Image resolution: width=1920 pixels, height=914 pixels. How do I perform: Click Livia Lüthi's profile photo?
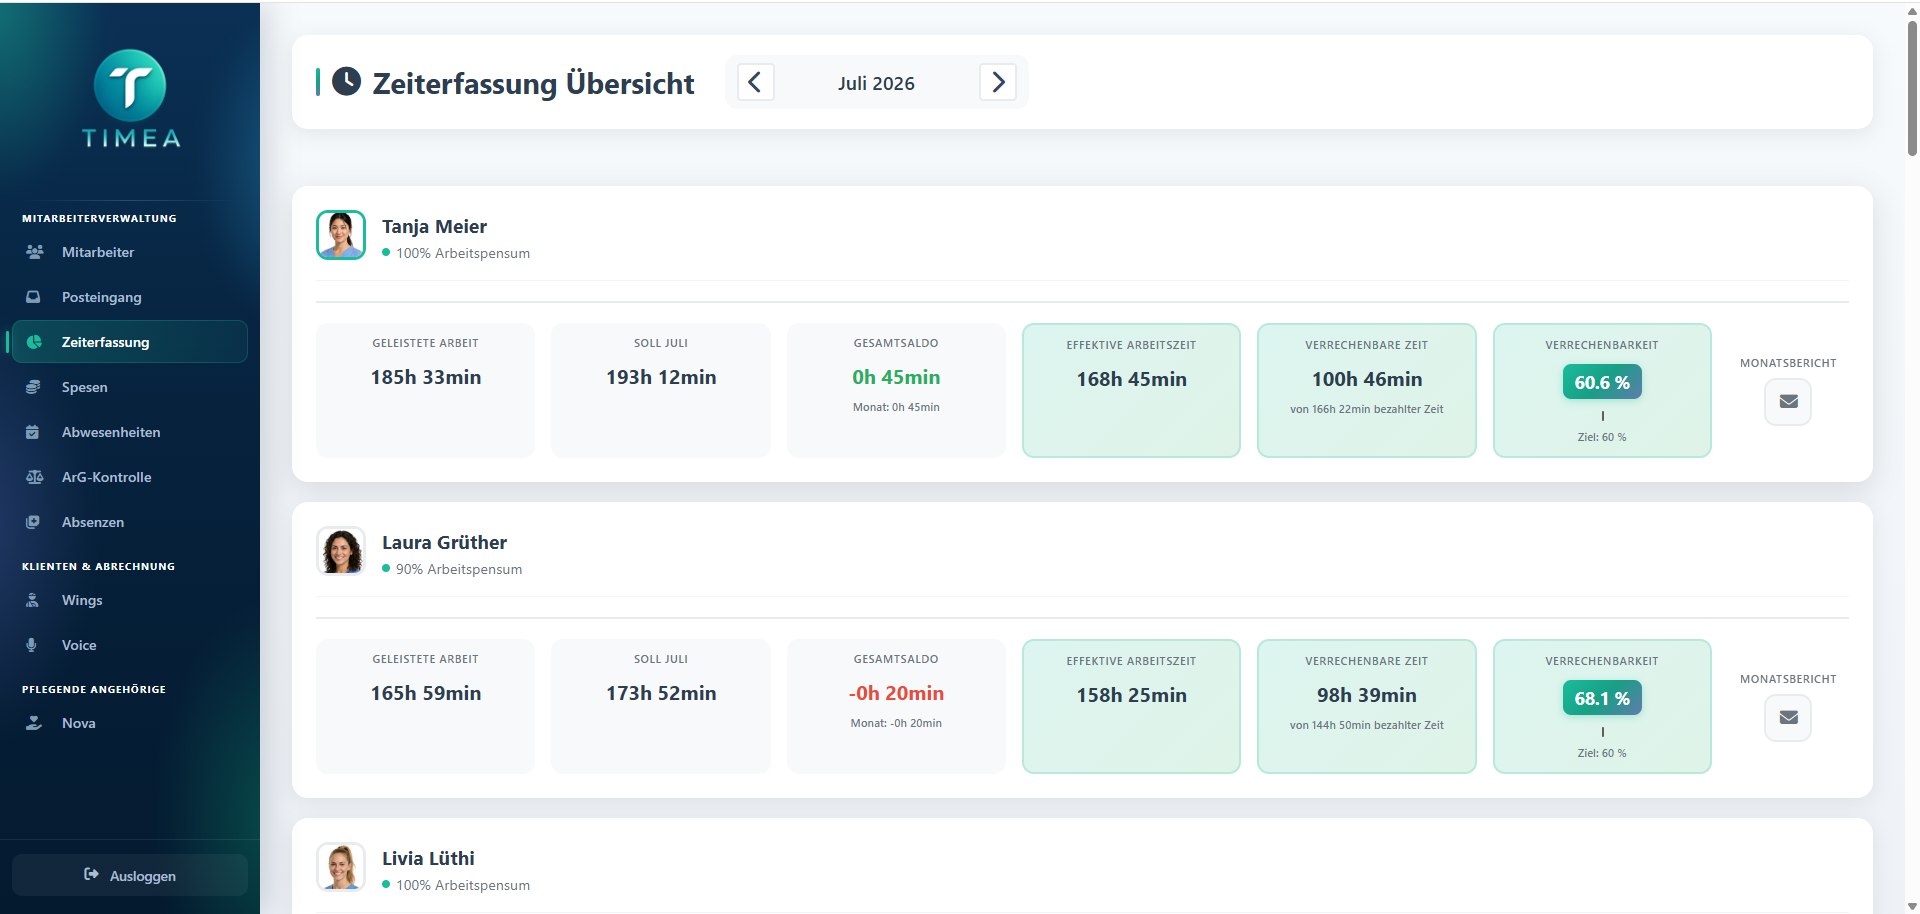(x=341, y=867)
